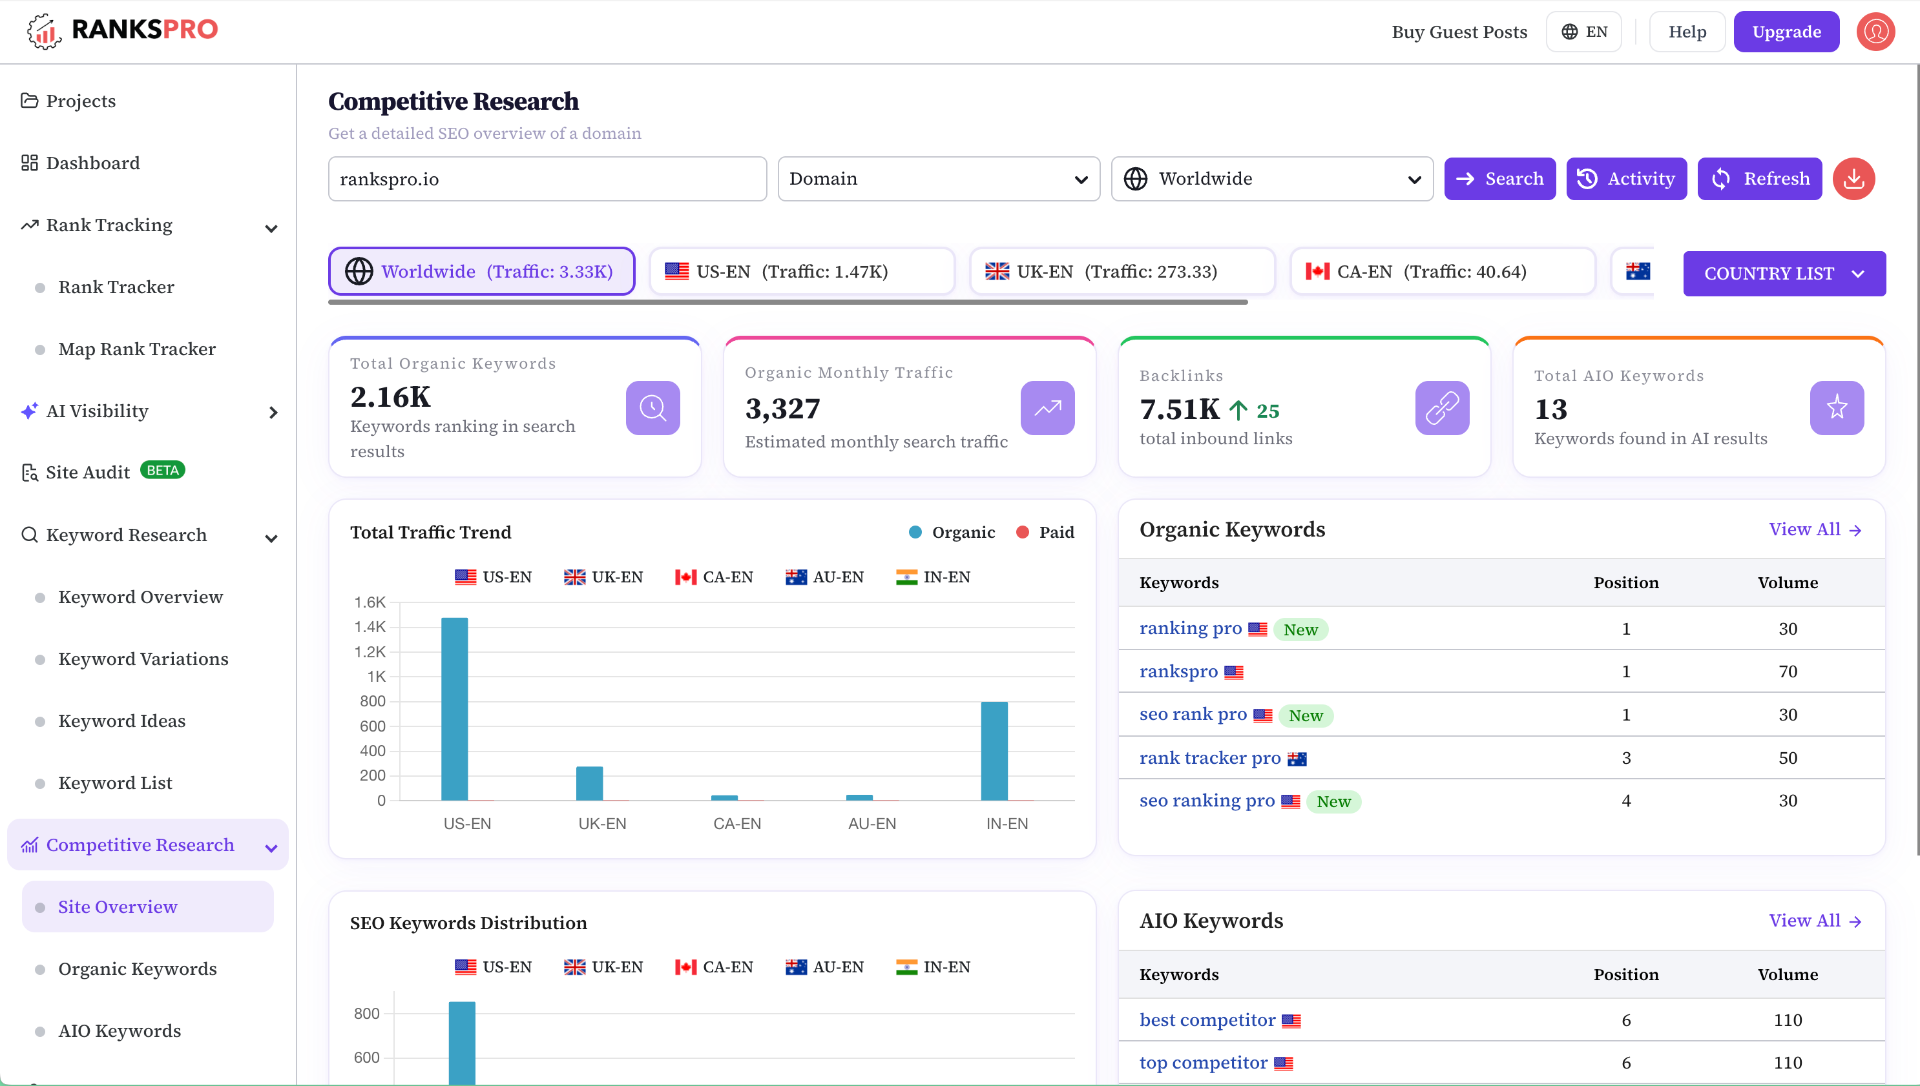
Task: Open Keyword Variations in sidebar
Action: click(143, 659)
